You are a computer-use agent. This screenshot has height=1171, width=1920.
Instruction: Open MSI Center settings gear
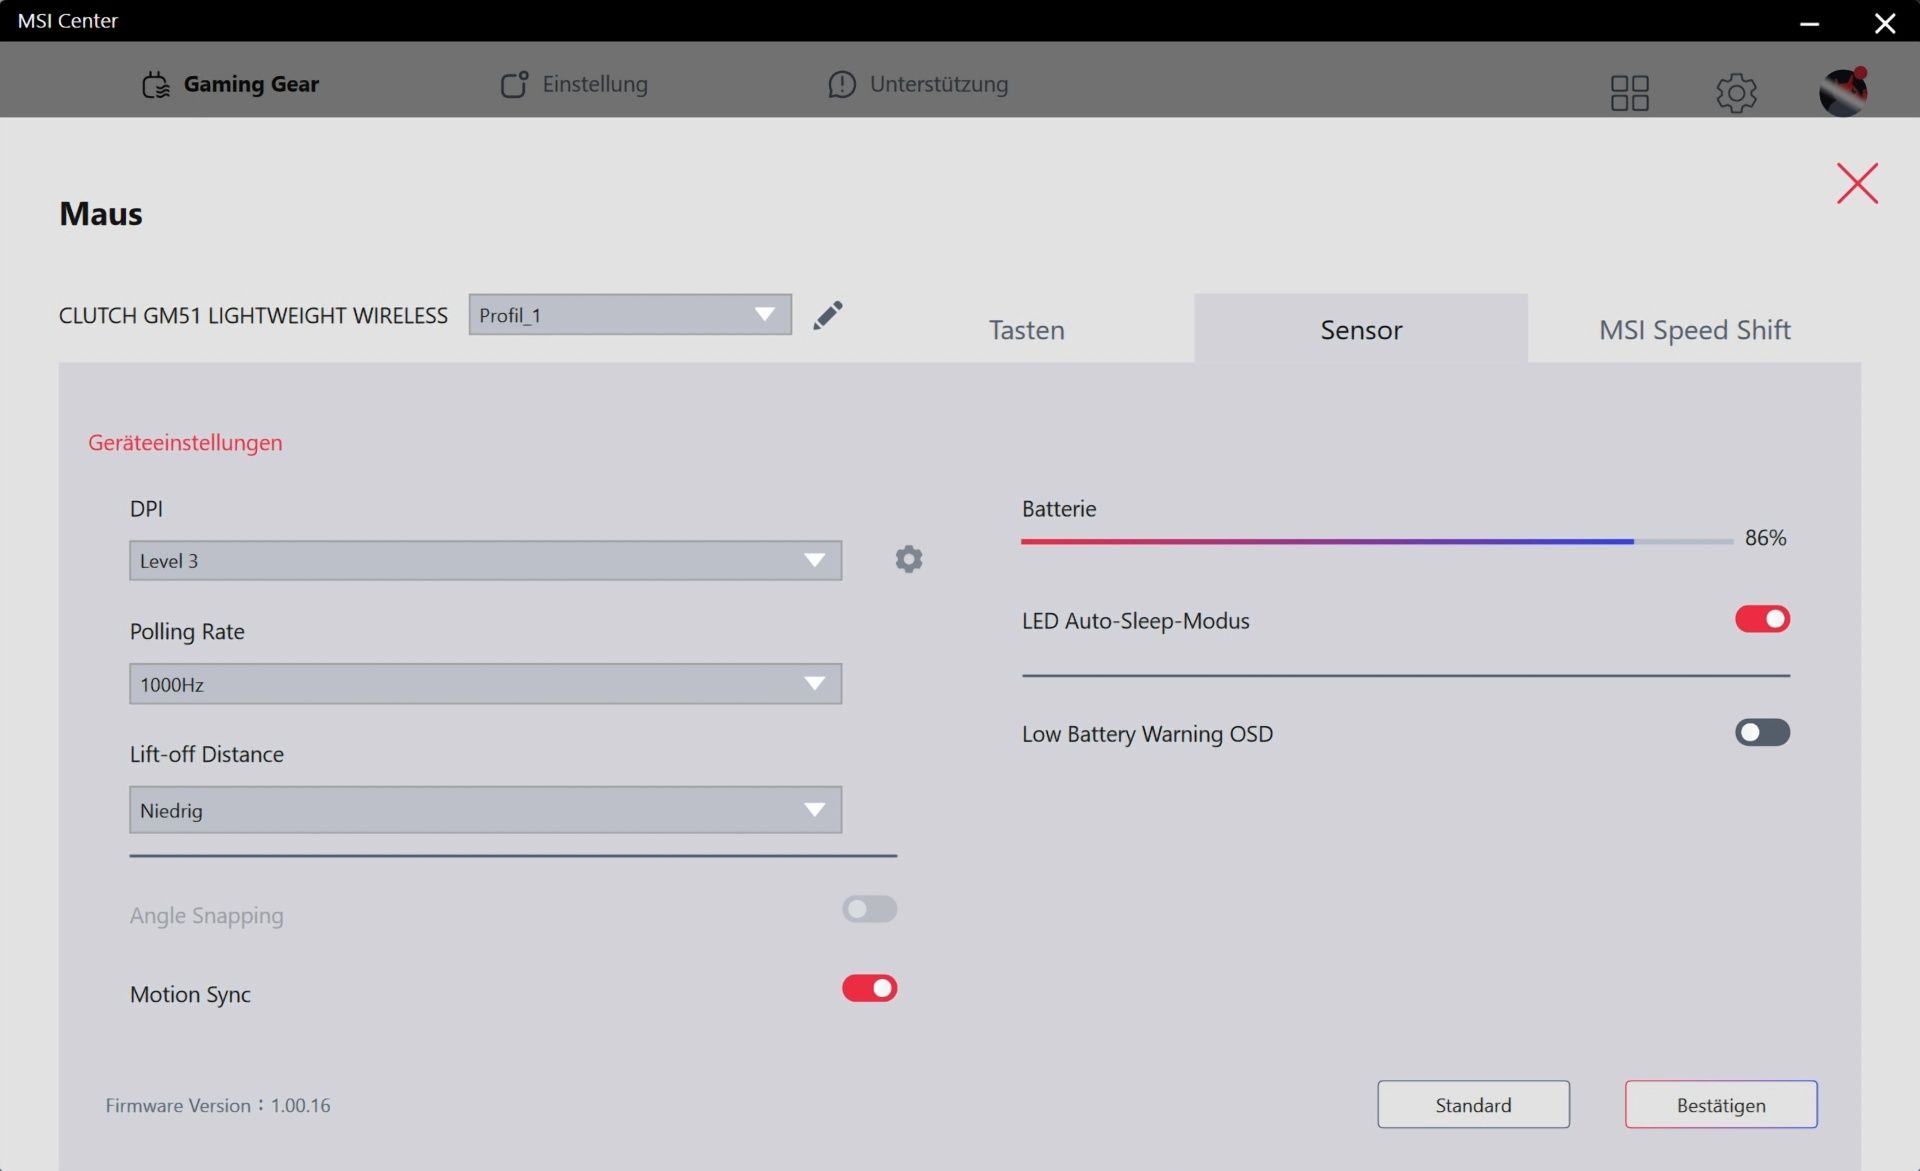[1736, 93]
